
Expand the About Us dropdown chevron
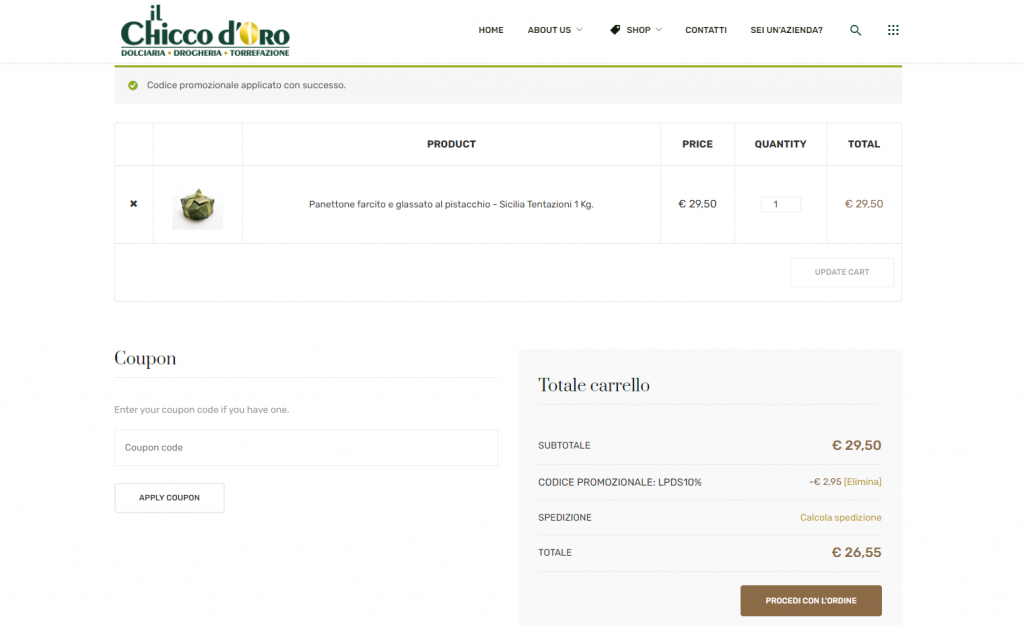(579, 30)
